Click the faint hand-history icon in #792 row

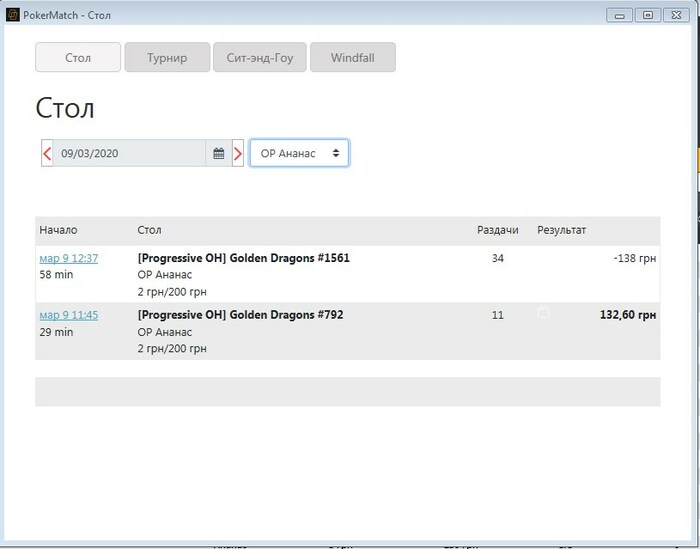pyautogui.click(x=543, y=312)
